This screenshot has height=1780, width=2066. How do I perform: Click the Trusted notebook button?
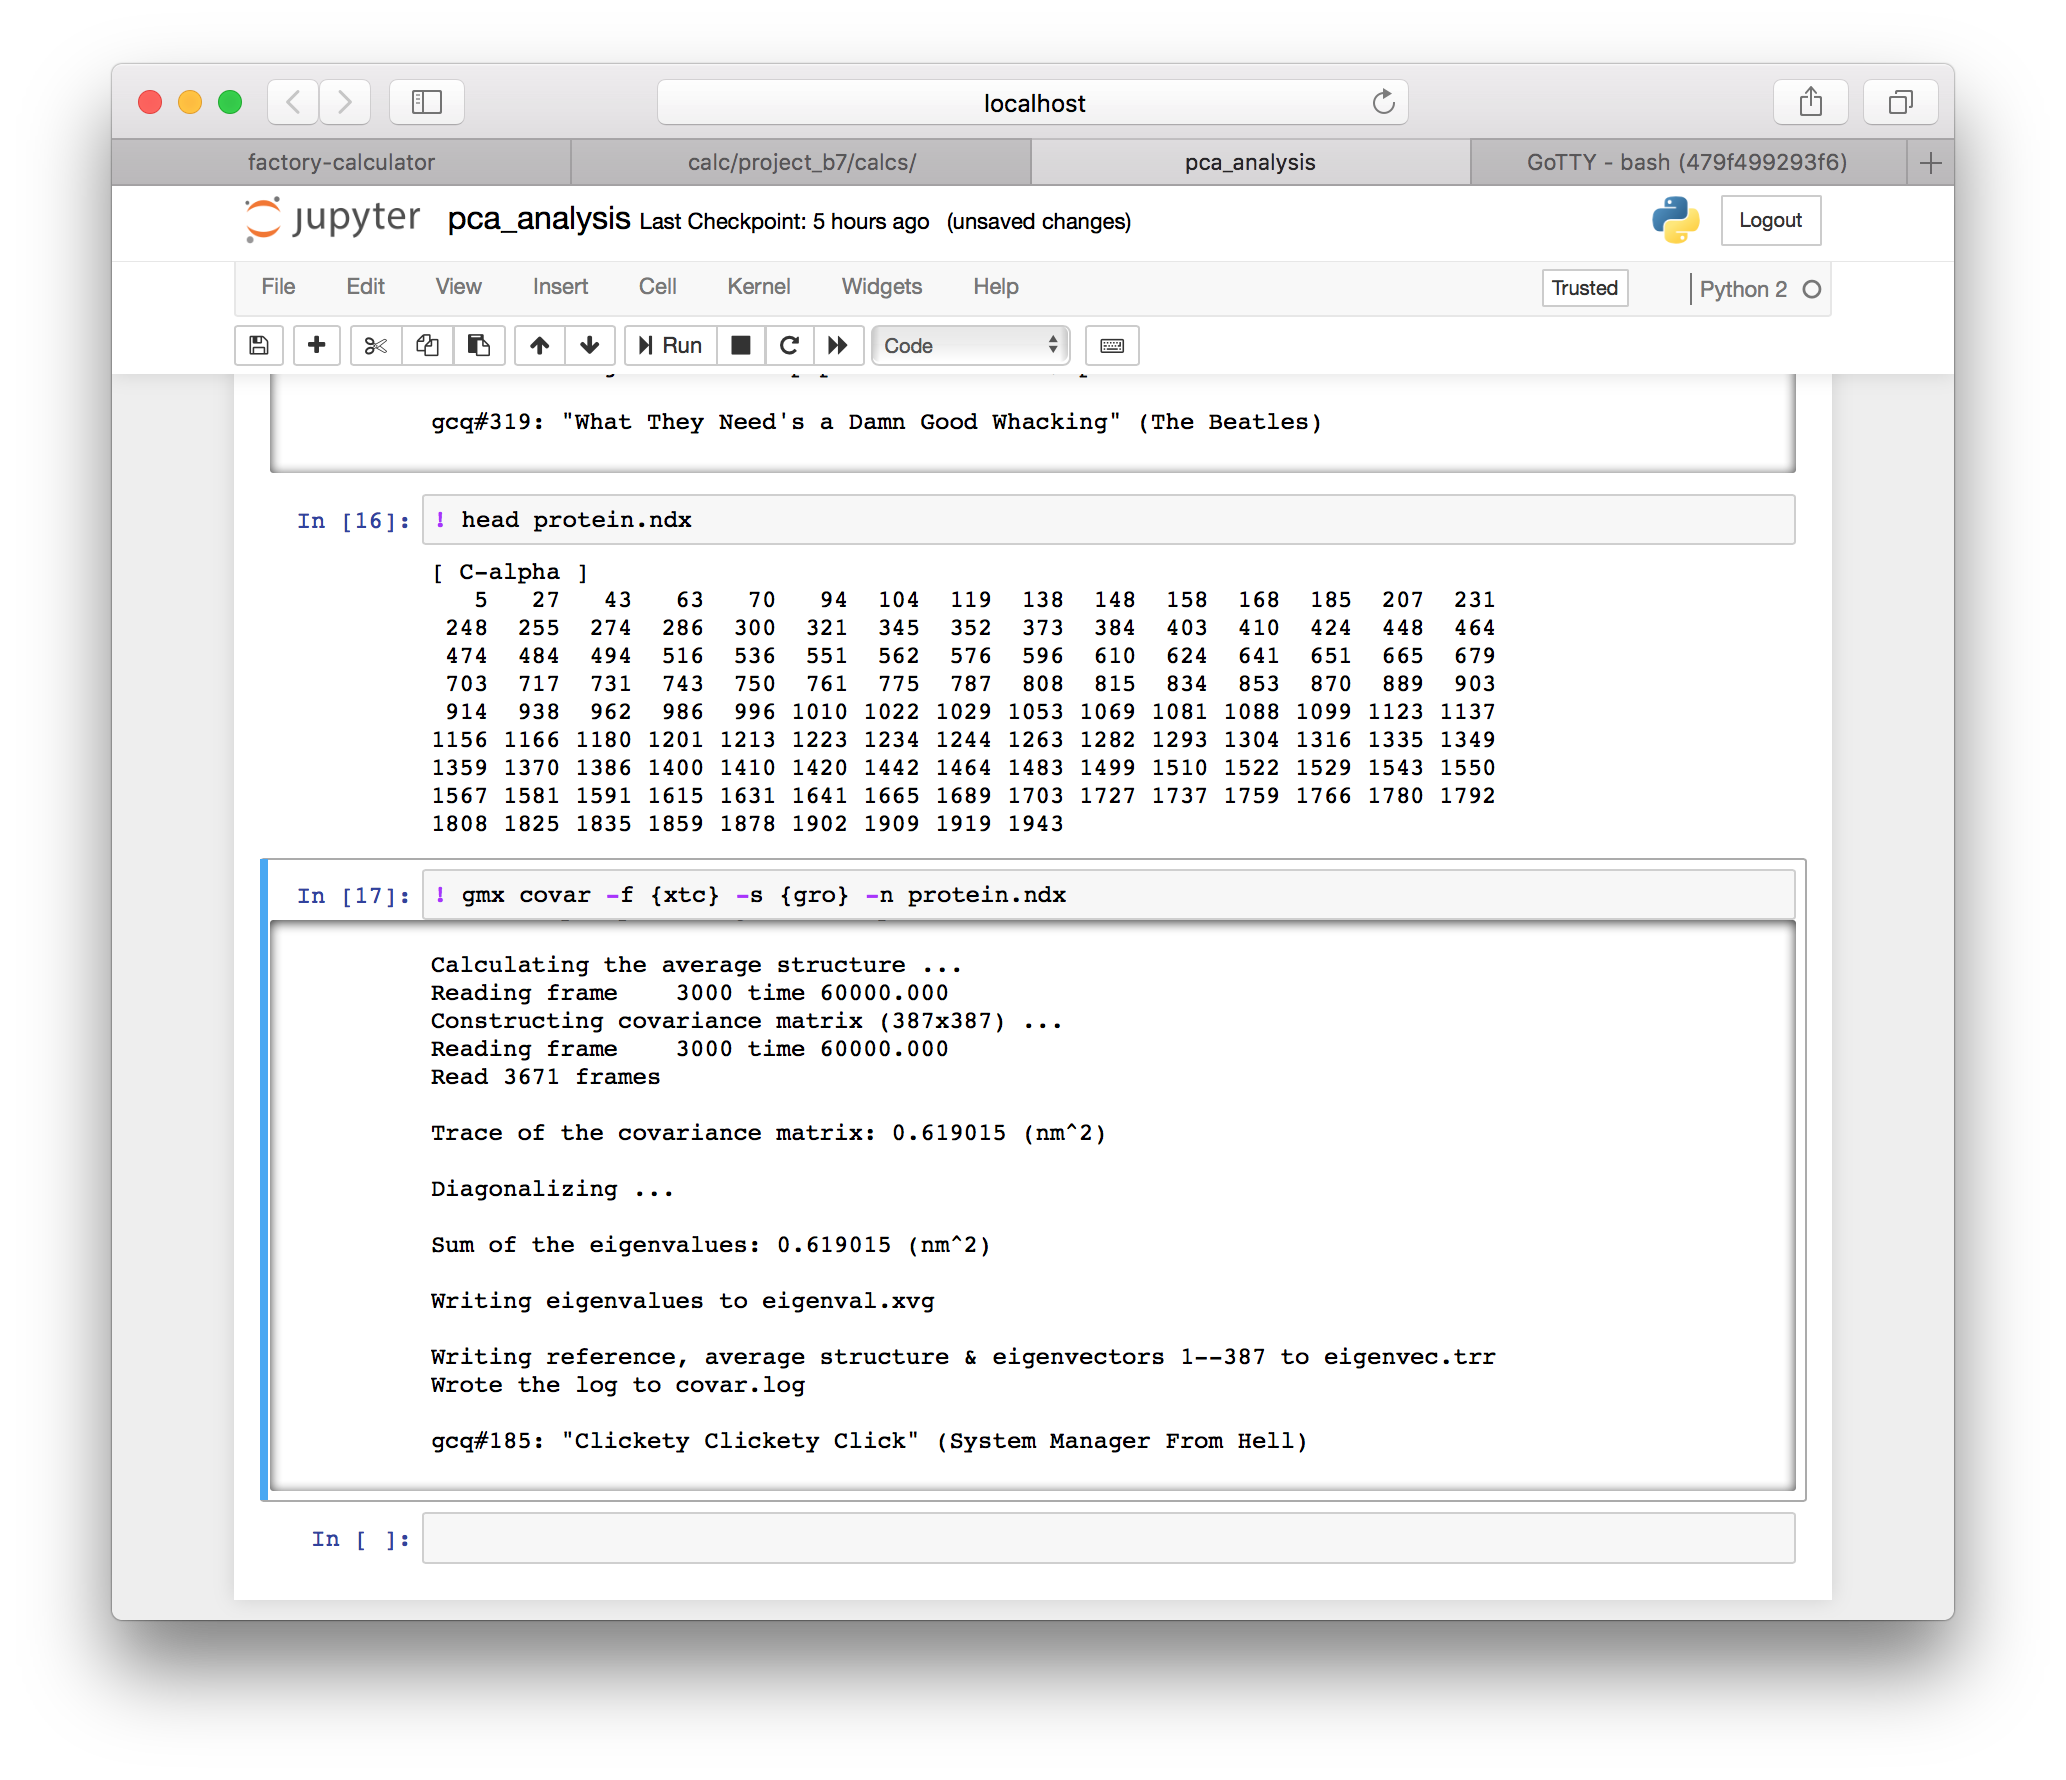pyautogui.click(x=1584, y=288)
